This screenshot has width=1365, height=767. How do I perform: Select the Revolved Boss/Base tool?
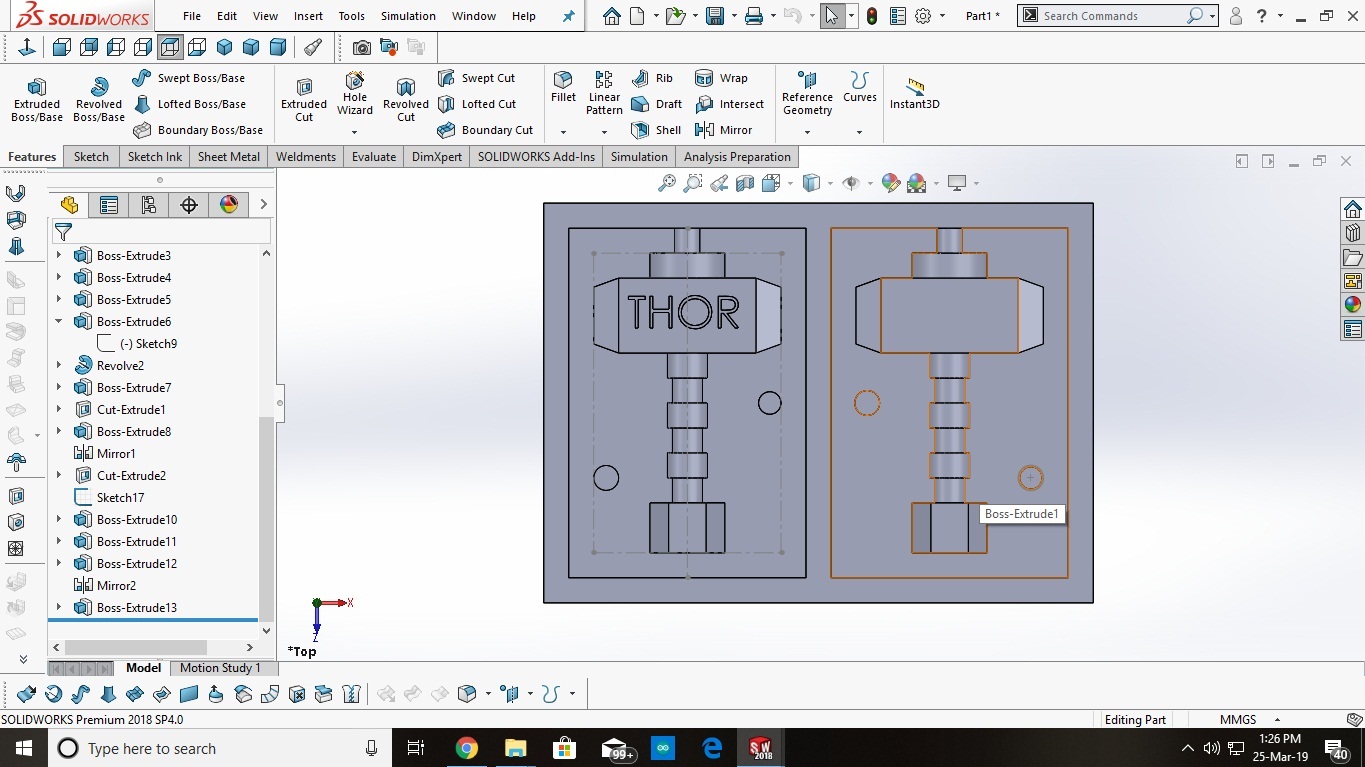99,100
